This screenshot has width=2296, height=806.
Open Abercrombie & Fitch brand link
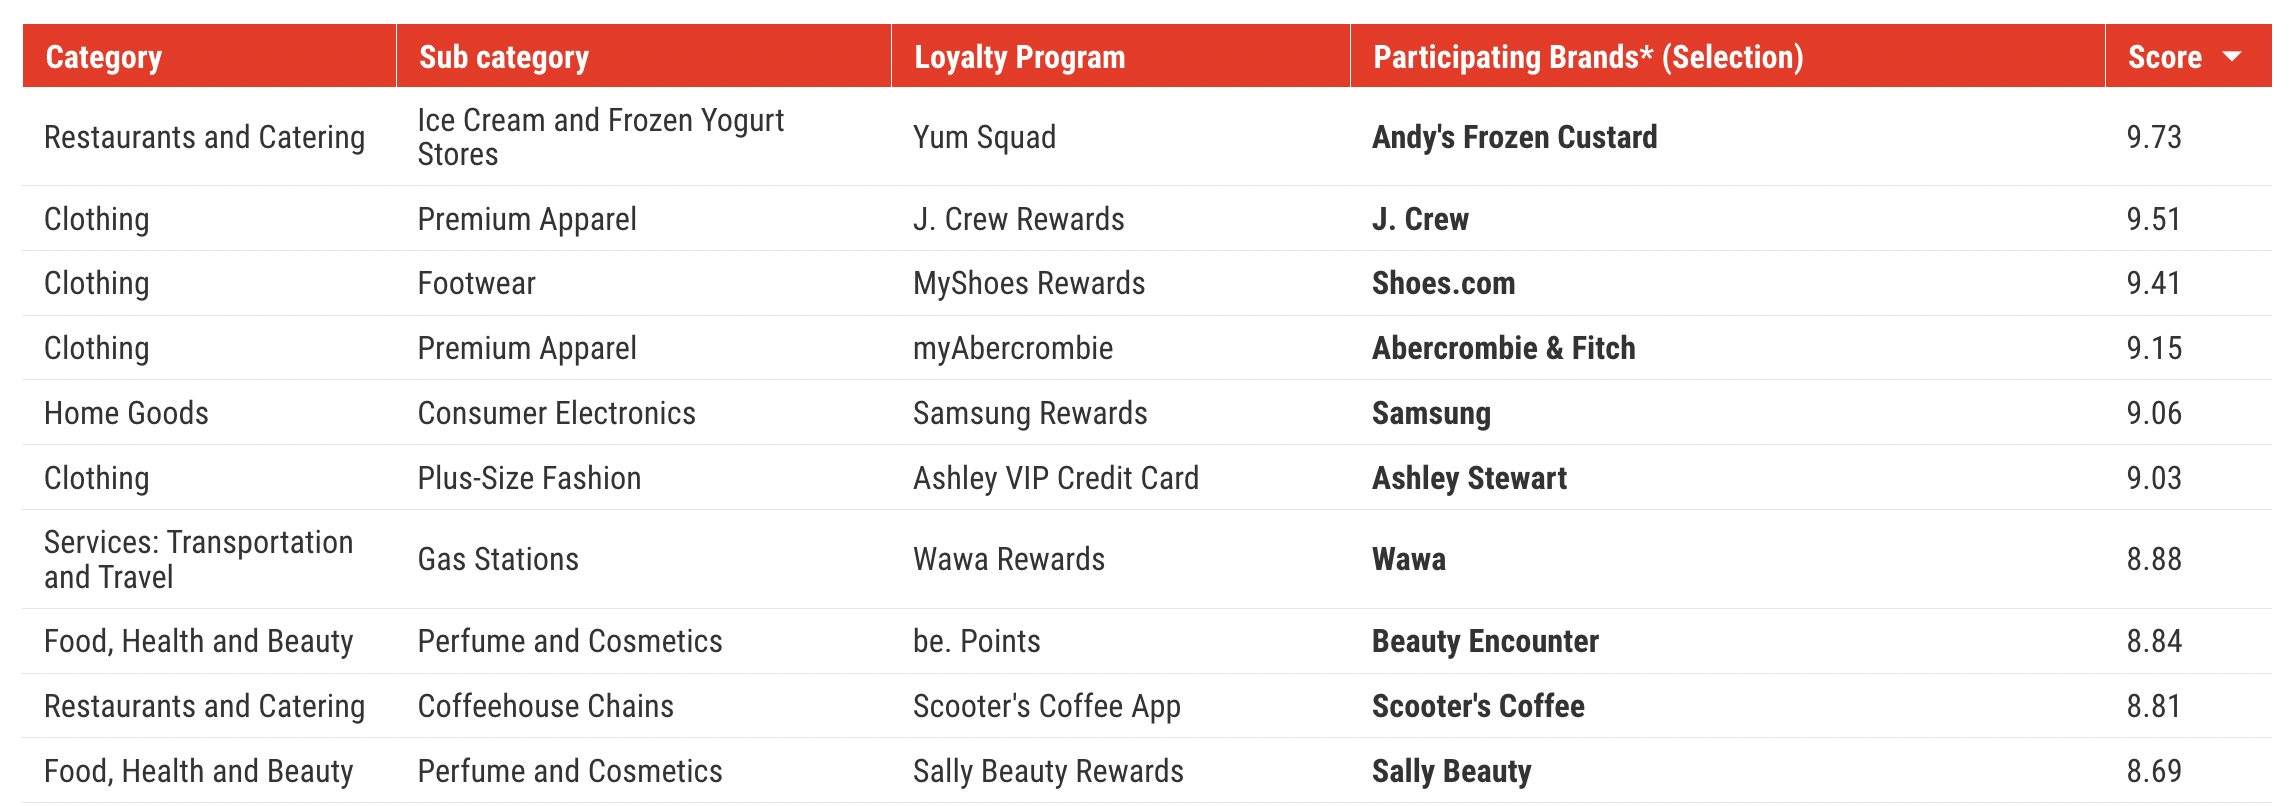[1503, 348]
